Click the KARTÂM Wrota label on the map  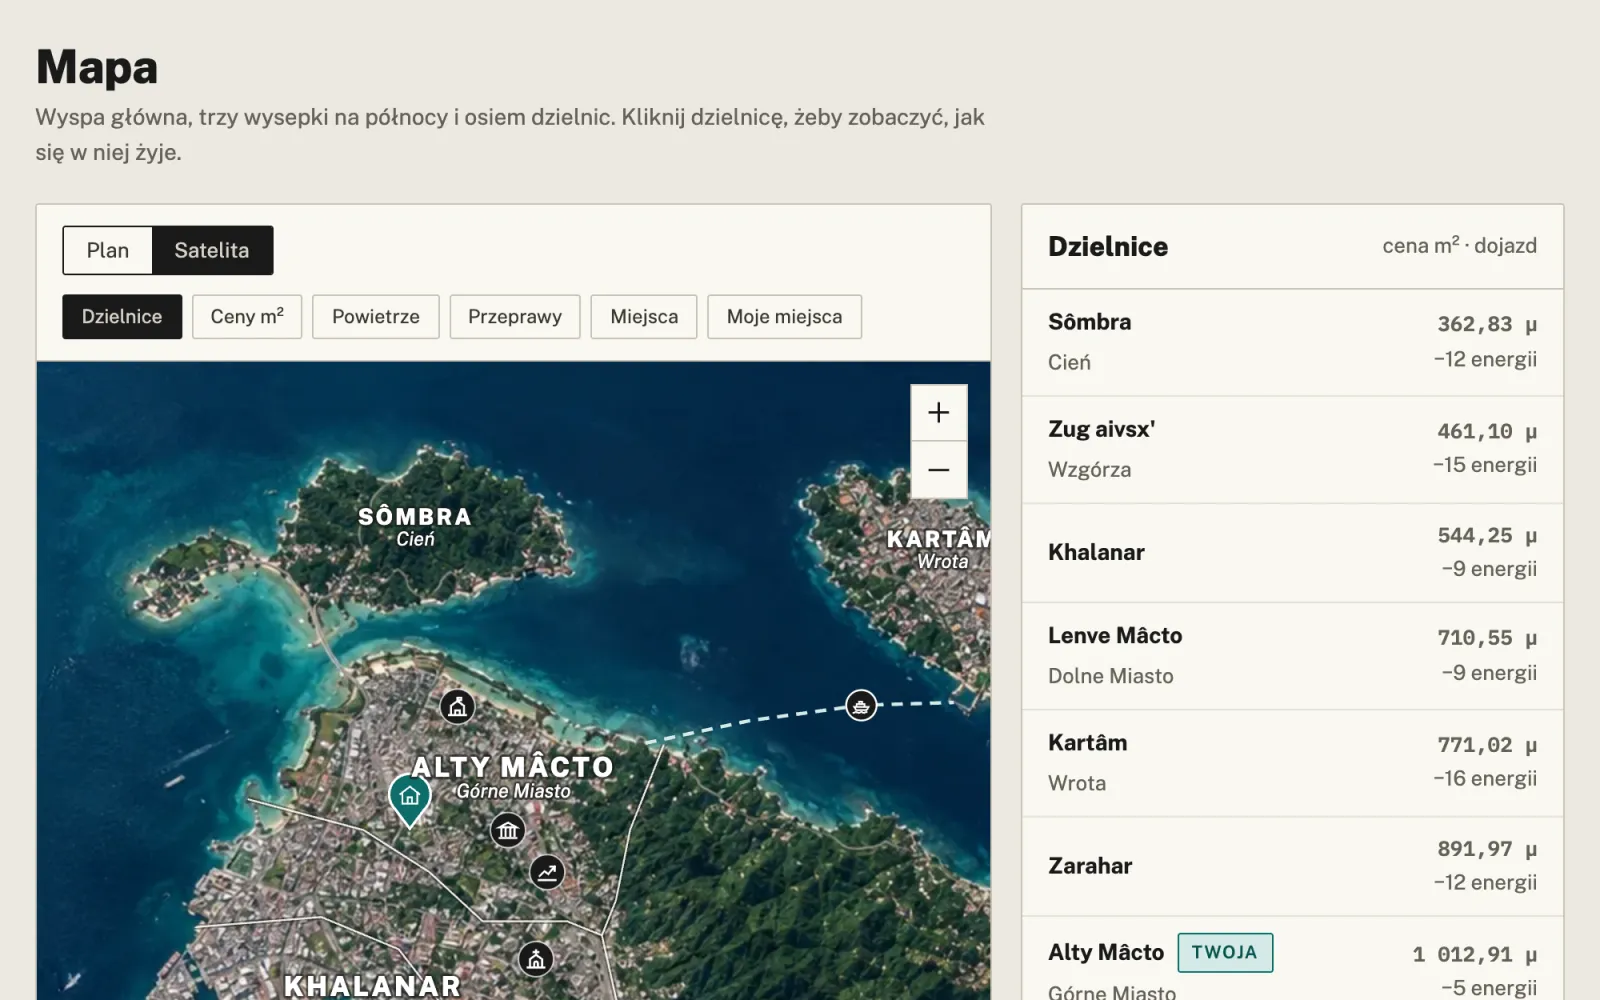tap(940, 549)
